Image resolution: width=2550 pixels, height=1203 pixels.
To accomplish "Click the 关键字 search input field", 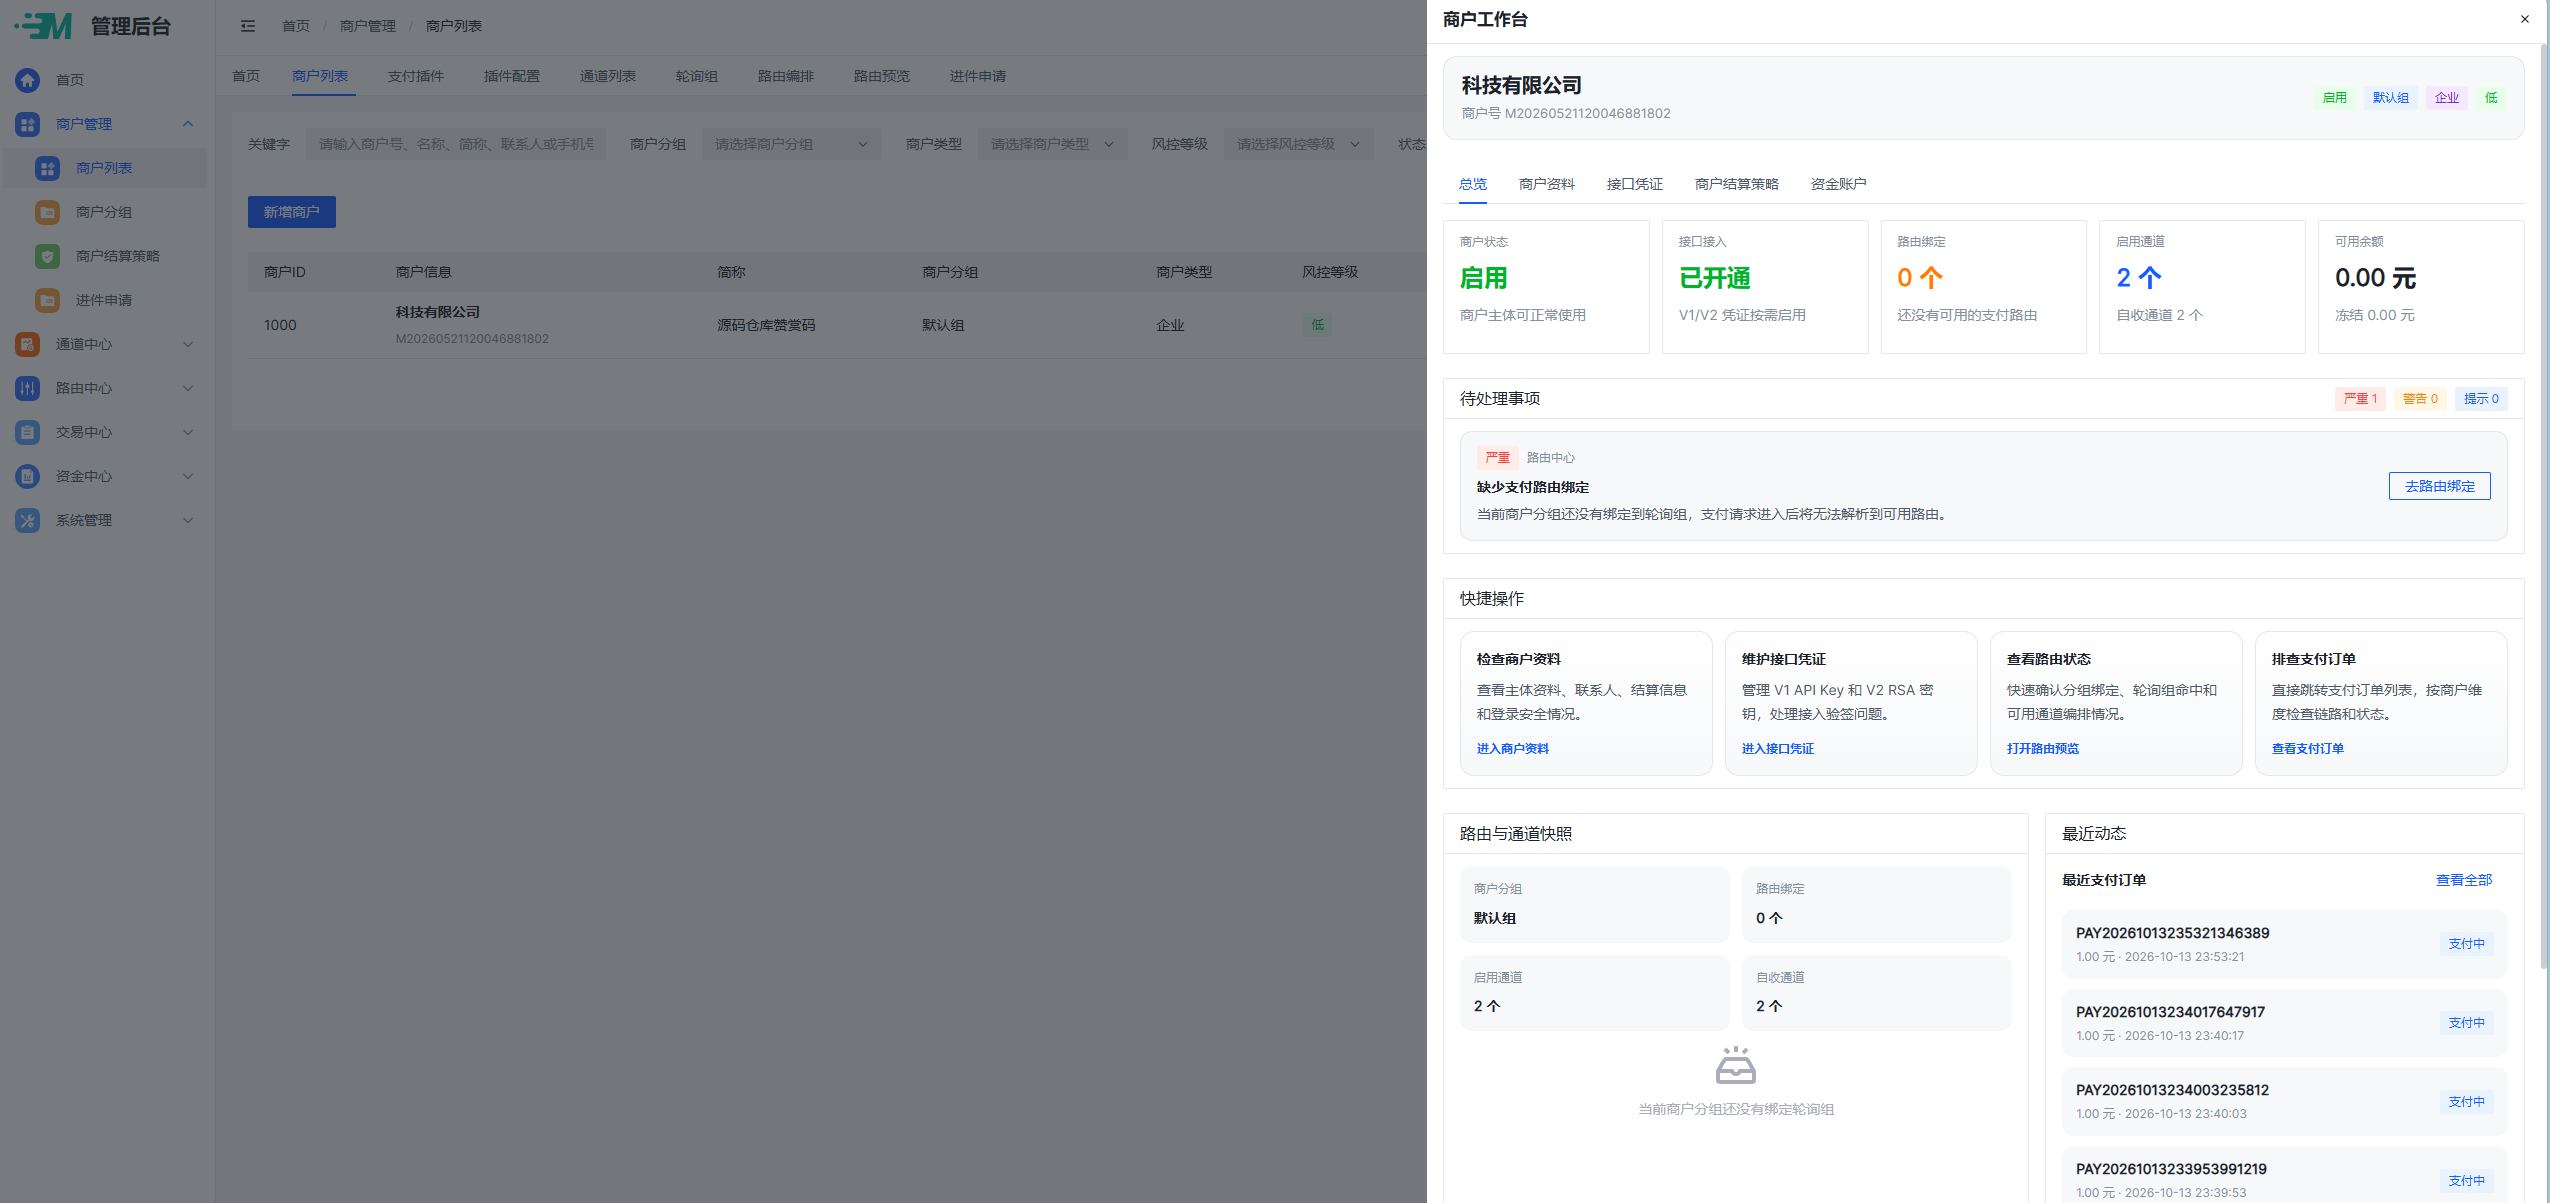I will tap(455, 144).
